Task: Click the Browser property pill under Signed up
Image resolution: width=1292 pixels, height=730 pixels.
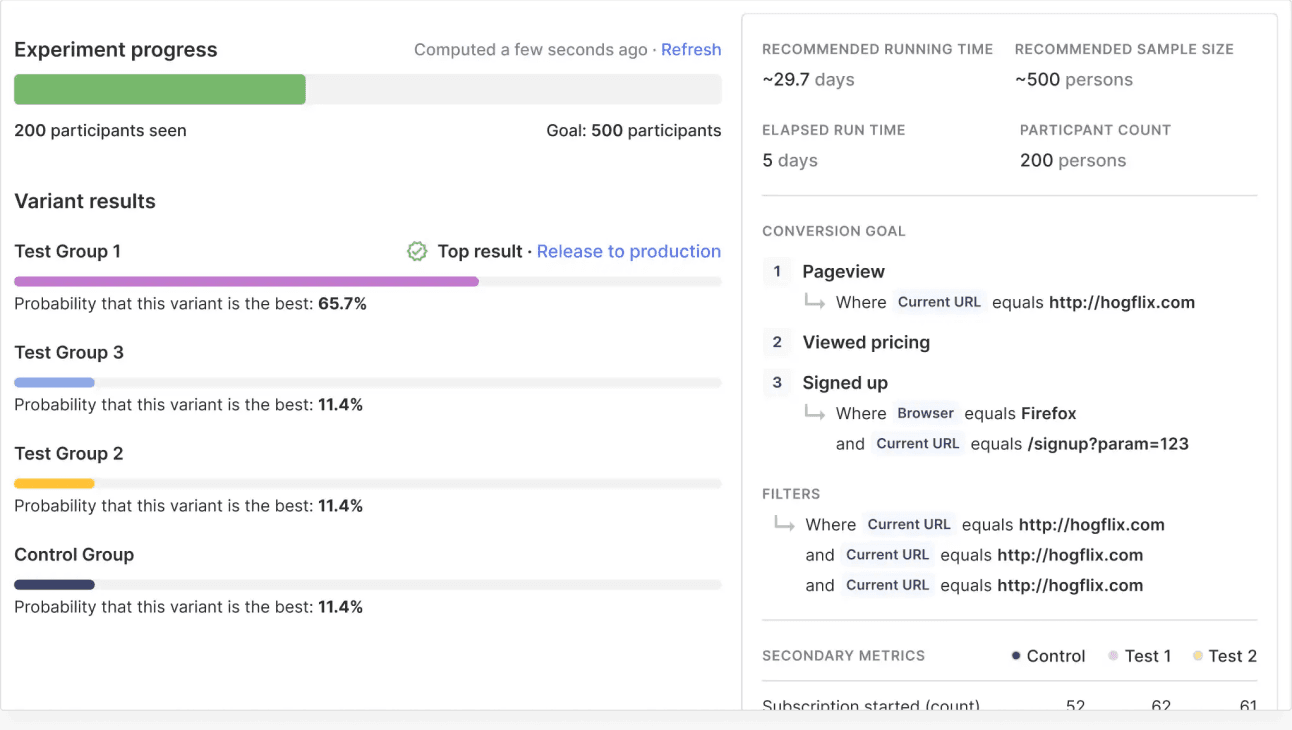Action: (x=925, y=413)
